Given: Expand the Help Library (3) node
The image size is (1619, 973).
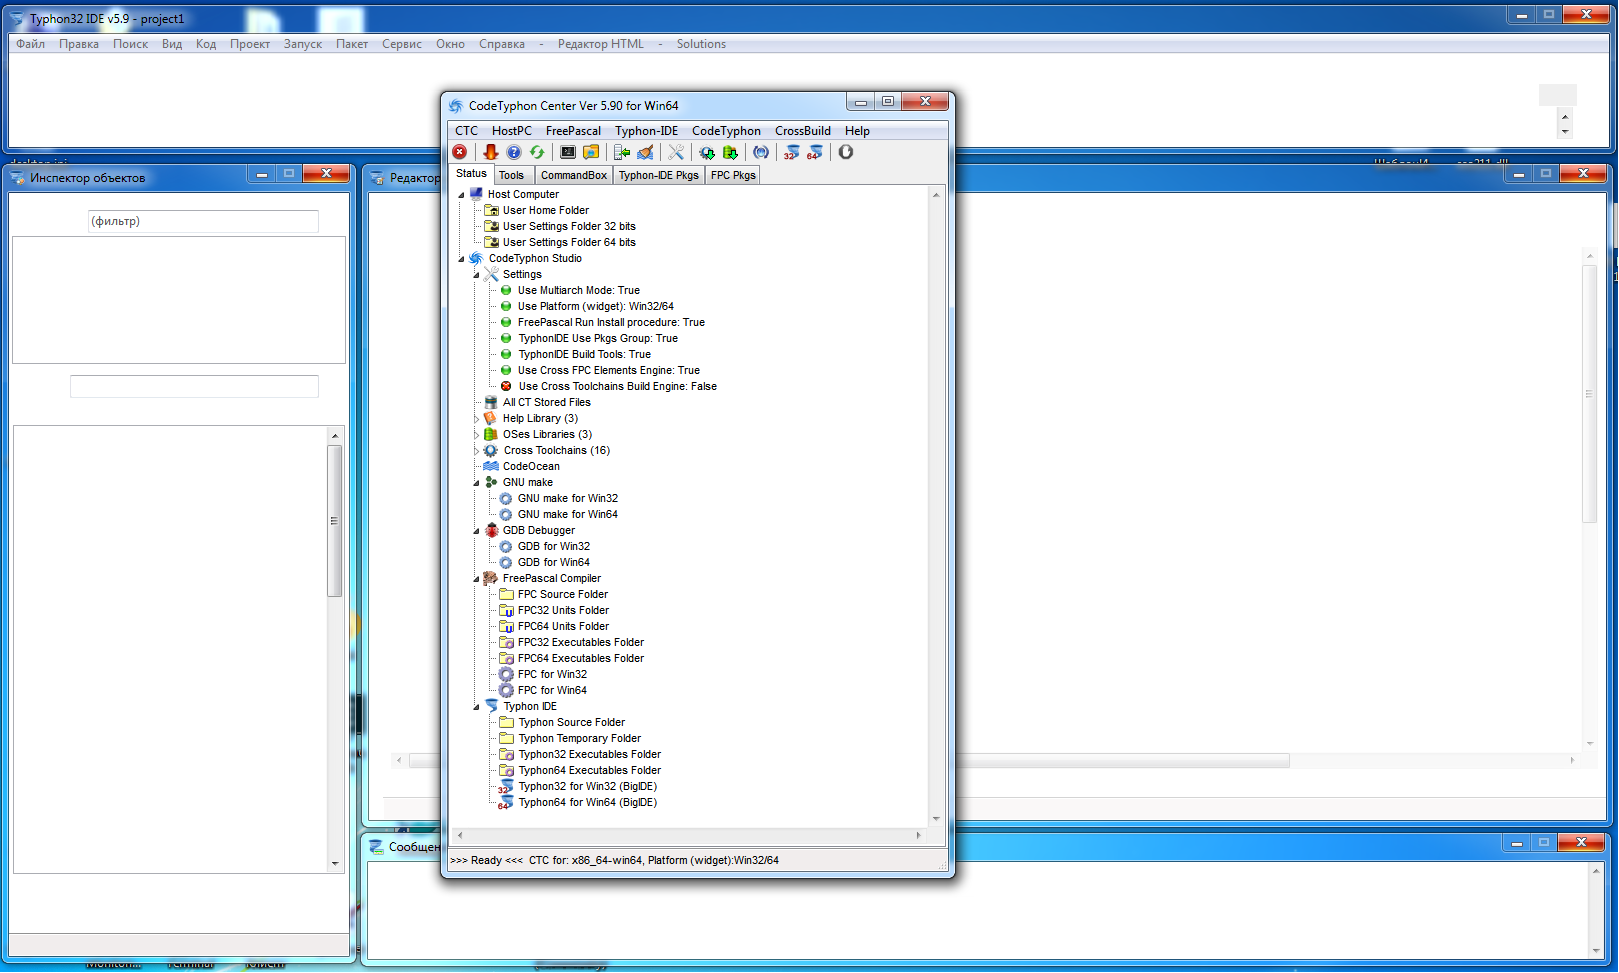Looking at the screenshot, I should [x=476, y=419].
